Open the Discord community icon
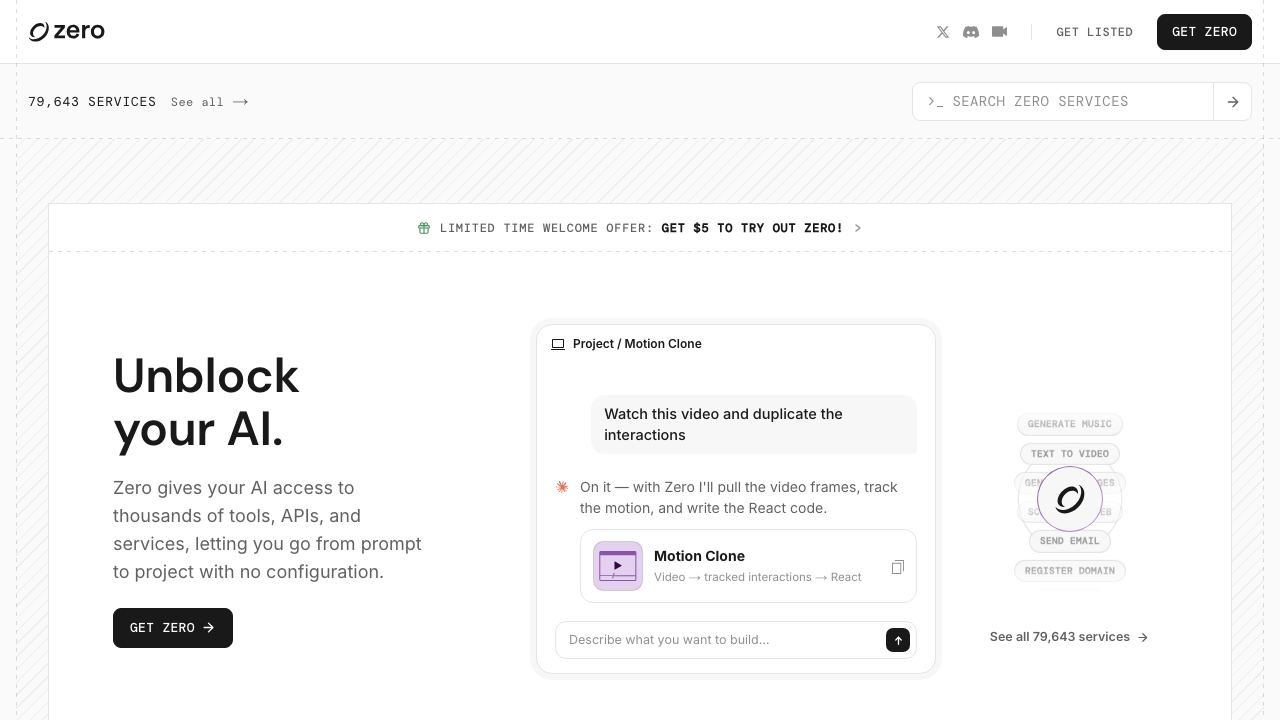The image size is (1280, 720). (971, 32)
